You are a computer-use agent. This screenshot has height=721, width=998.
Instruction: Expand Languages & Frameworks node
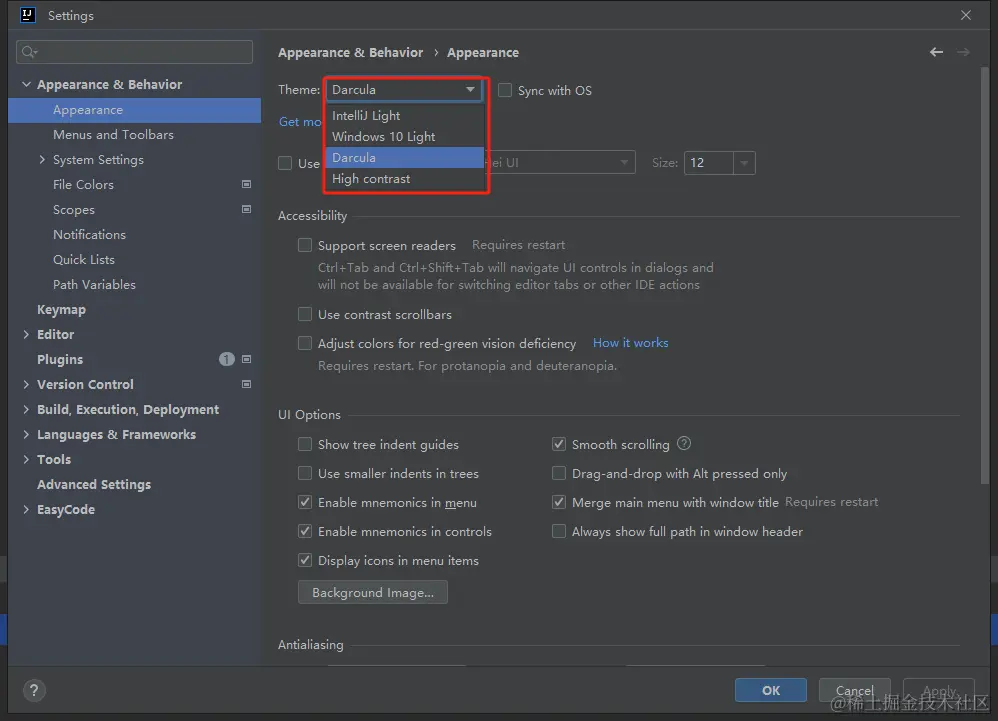pos(26,435)
